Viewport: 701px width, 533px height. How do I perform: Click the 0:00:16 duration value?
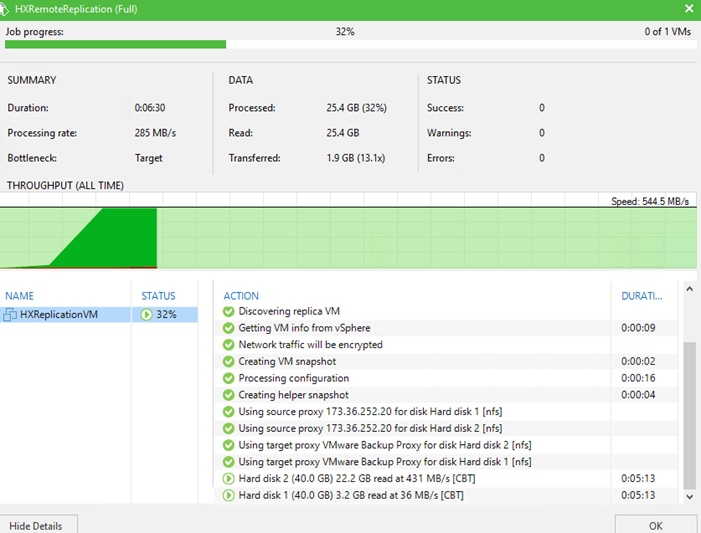(x=638, y=378)
